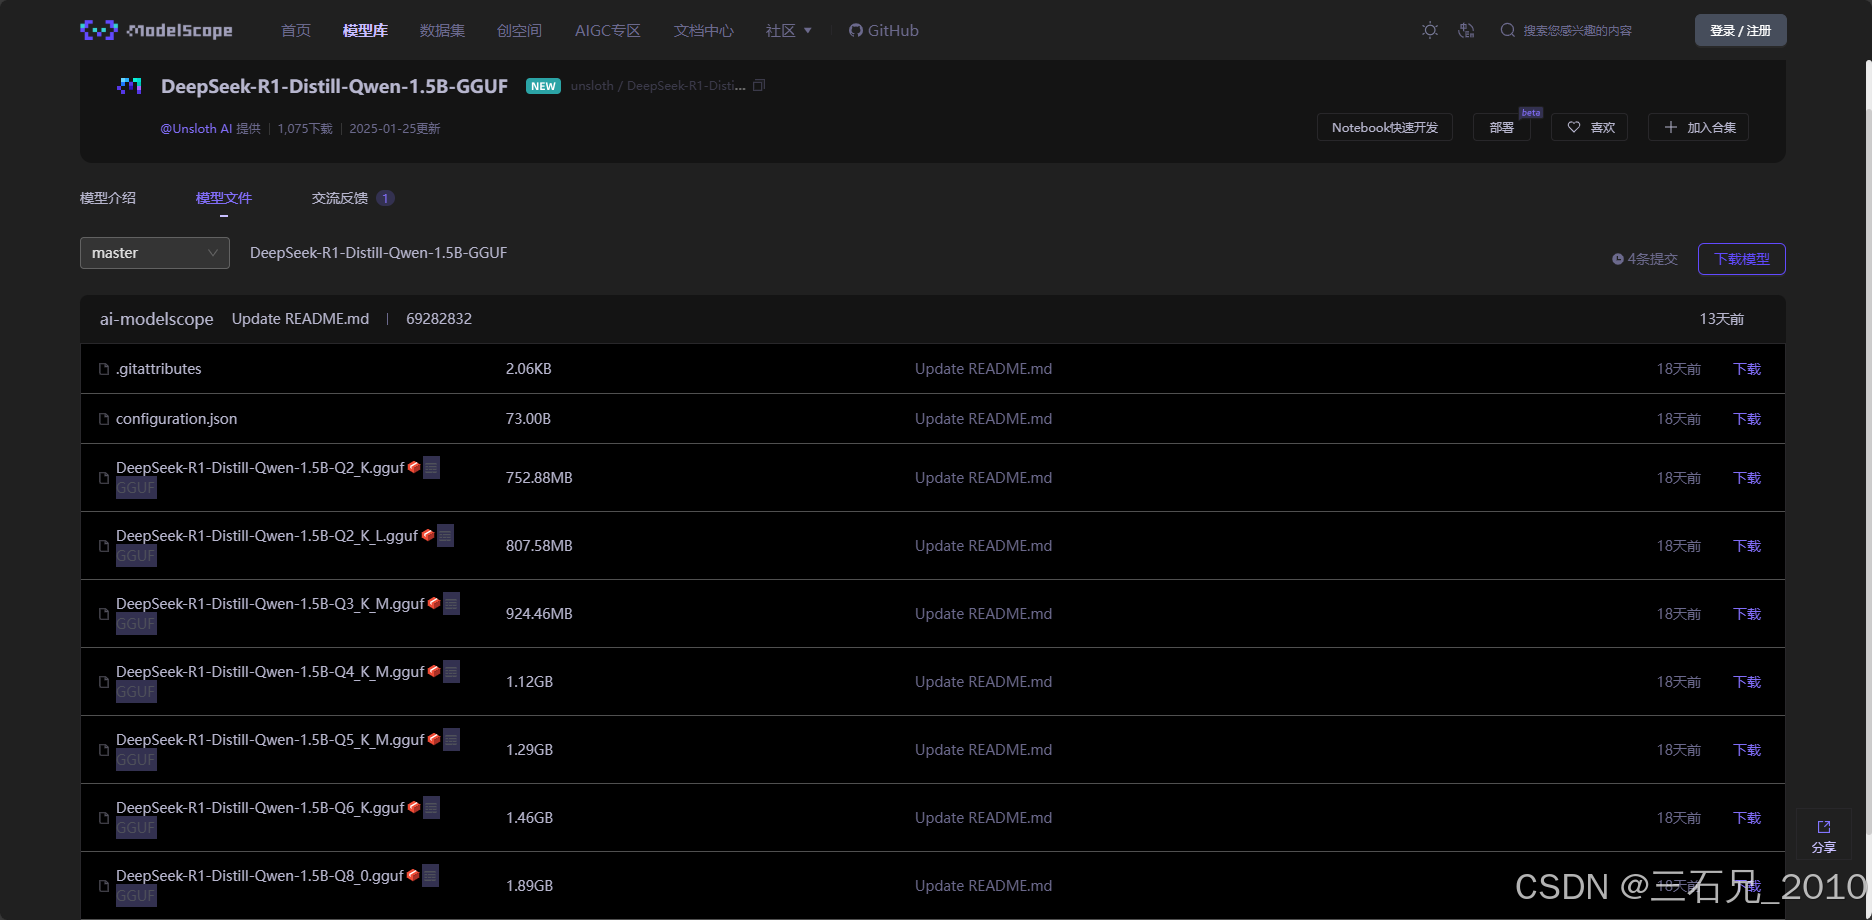
Task: Download Q2_K.gguf via 下载 link
Action: (x=1747, y=478)
